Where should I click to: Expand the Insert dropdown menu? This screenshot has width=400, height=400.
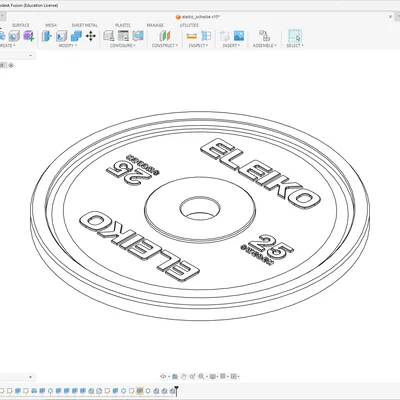click(x=231, y=45)
